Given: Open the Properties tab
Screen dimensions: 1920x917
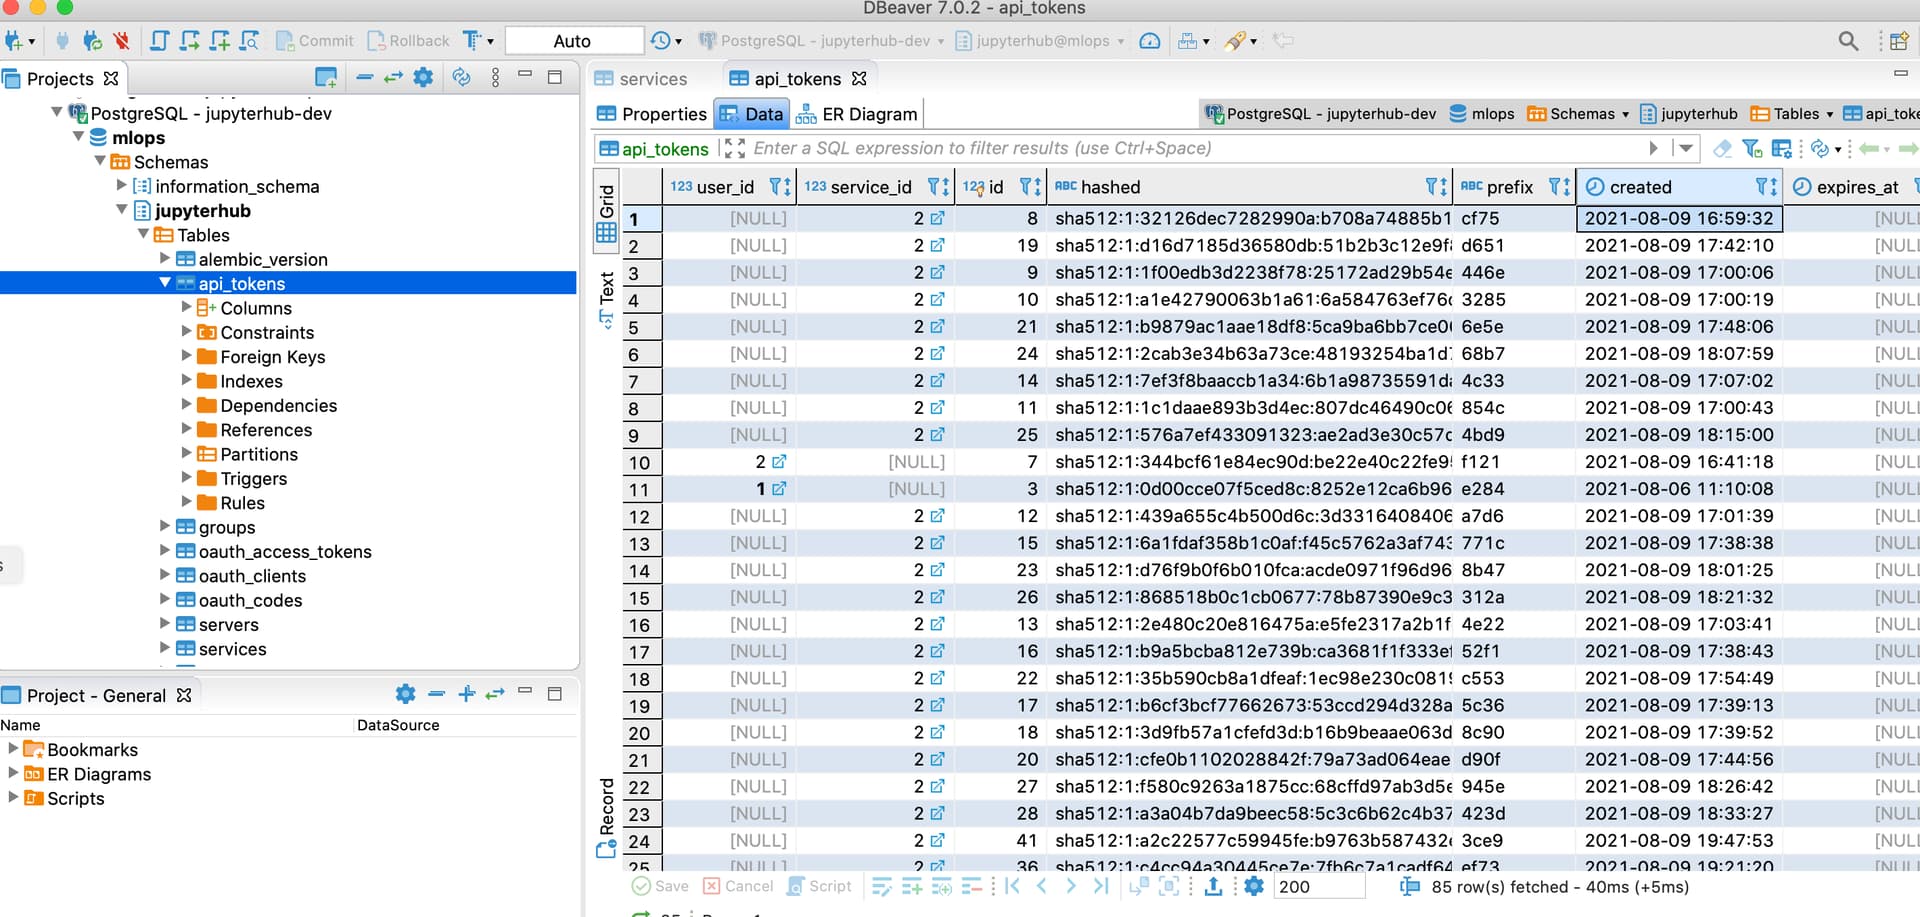Looking at the screenshot, I should 652,114.
